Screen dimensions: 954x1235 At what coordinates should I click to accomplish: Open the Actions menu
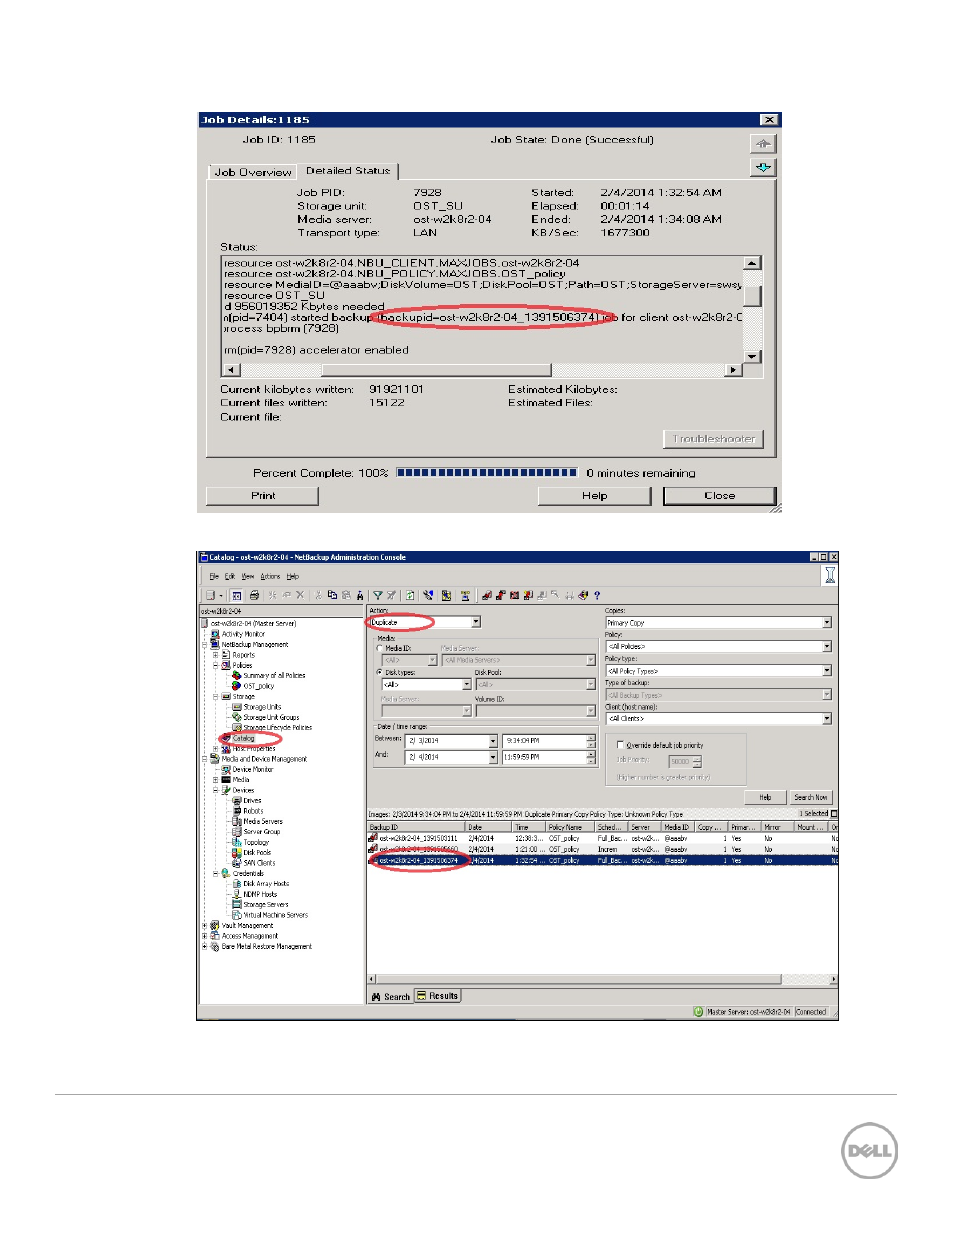(270, 576)
